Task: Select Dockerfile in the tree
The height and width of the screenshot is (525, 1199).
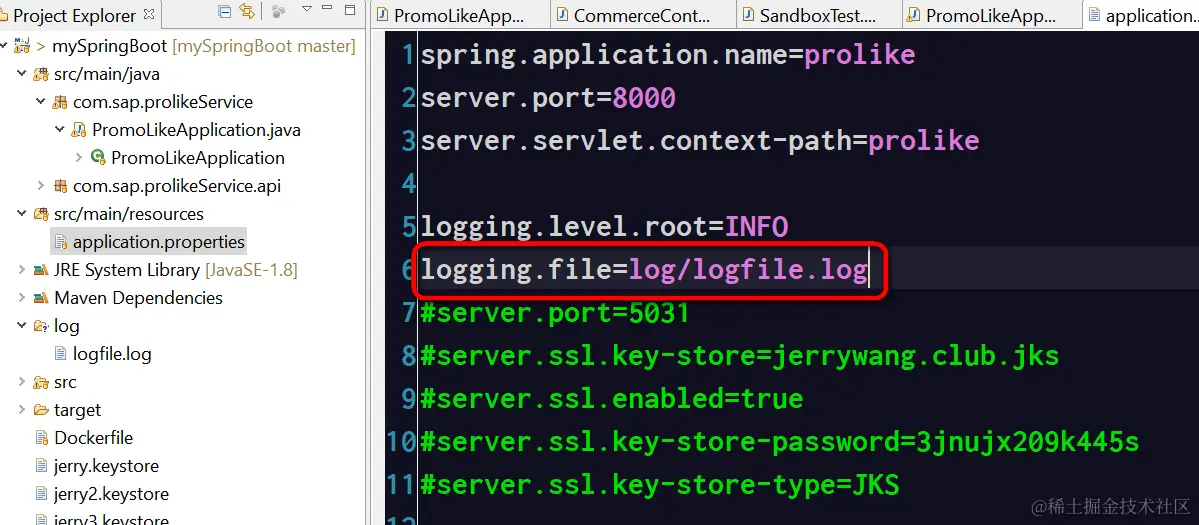Action: 93,438
